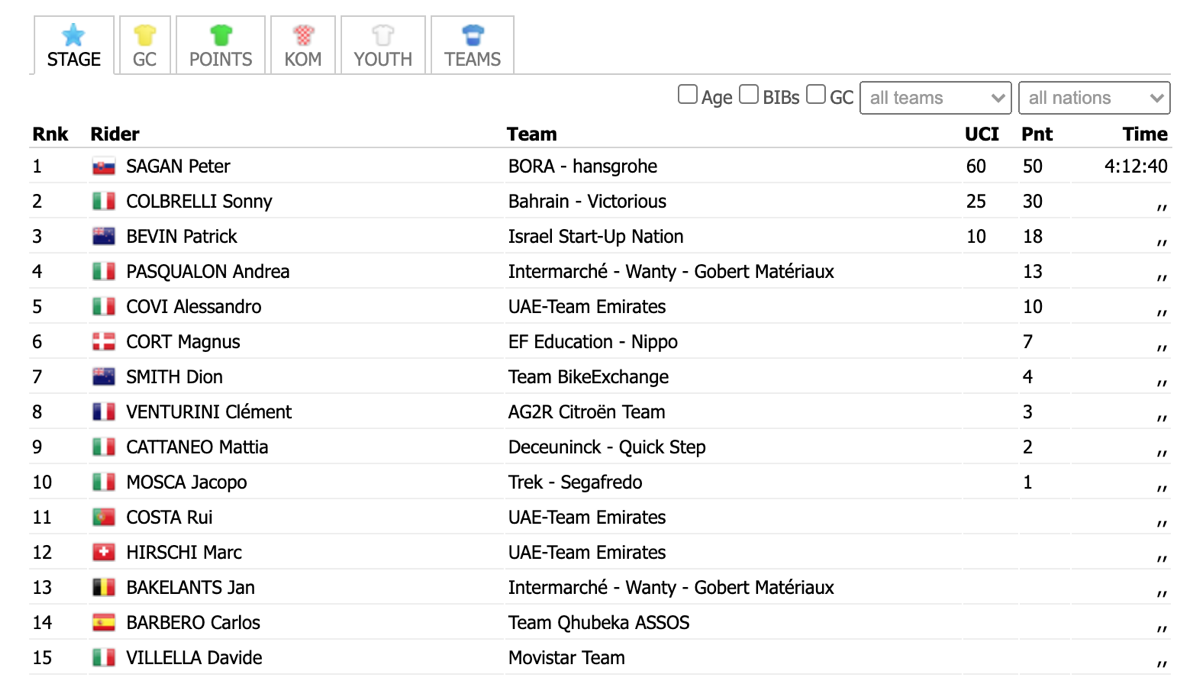The width and height of the screenshot is (1200, 678).
Task: Open rider SAGAN Peter's profile
Action: 178,166
